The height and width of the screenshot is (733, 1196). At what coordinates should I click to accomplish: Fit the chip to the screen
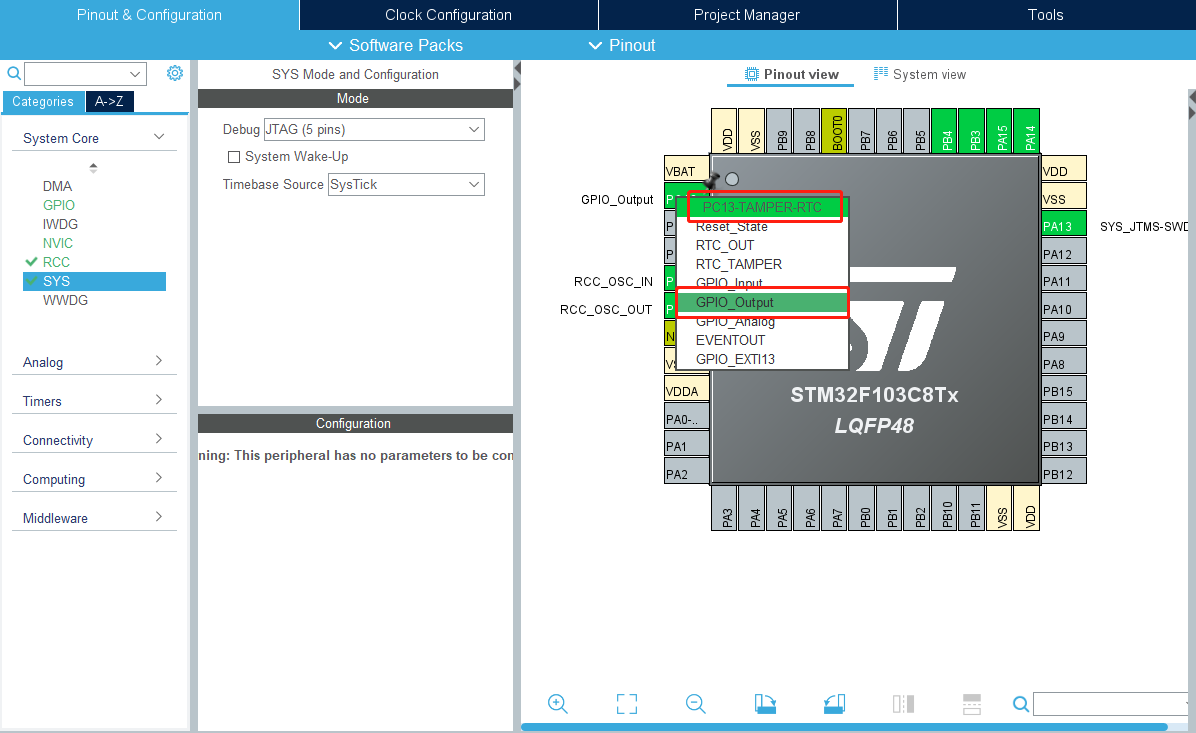coord(626,703)
